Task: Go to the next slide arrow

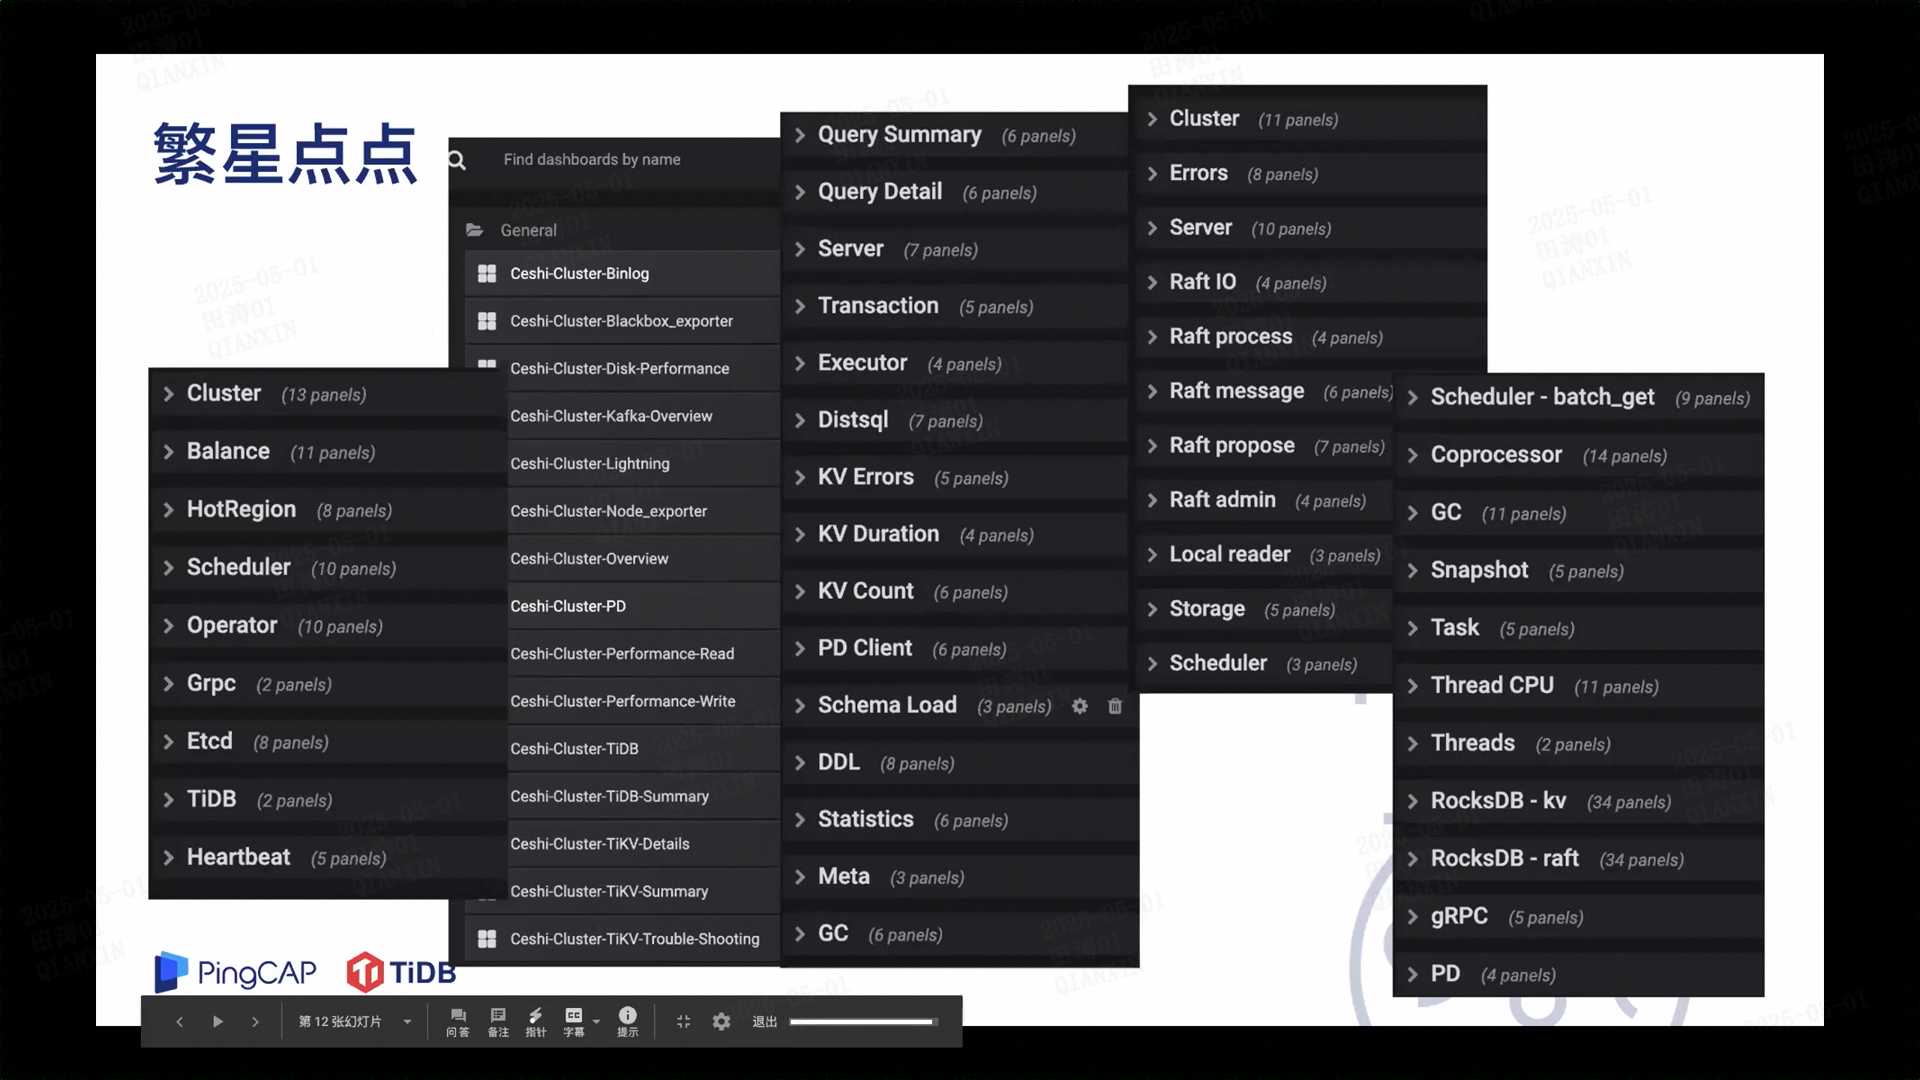Action: click(255, 1022)
